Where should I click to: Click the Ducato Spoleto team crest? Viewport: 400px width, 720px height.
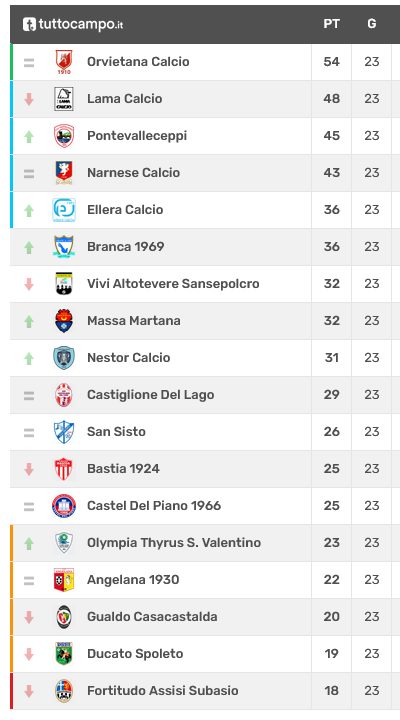click(x=64, y=653)
